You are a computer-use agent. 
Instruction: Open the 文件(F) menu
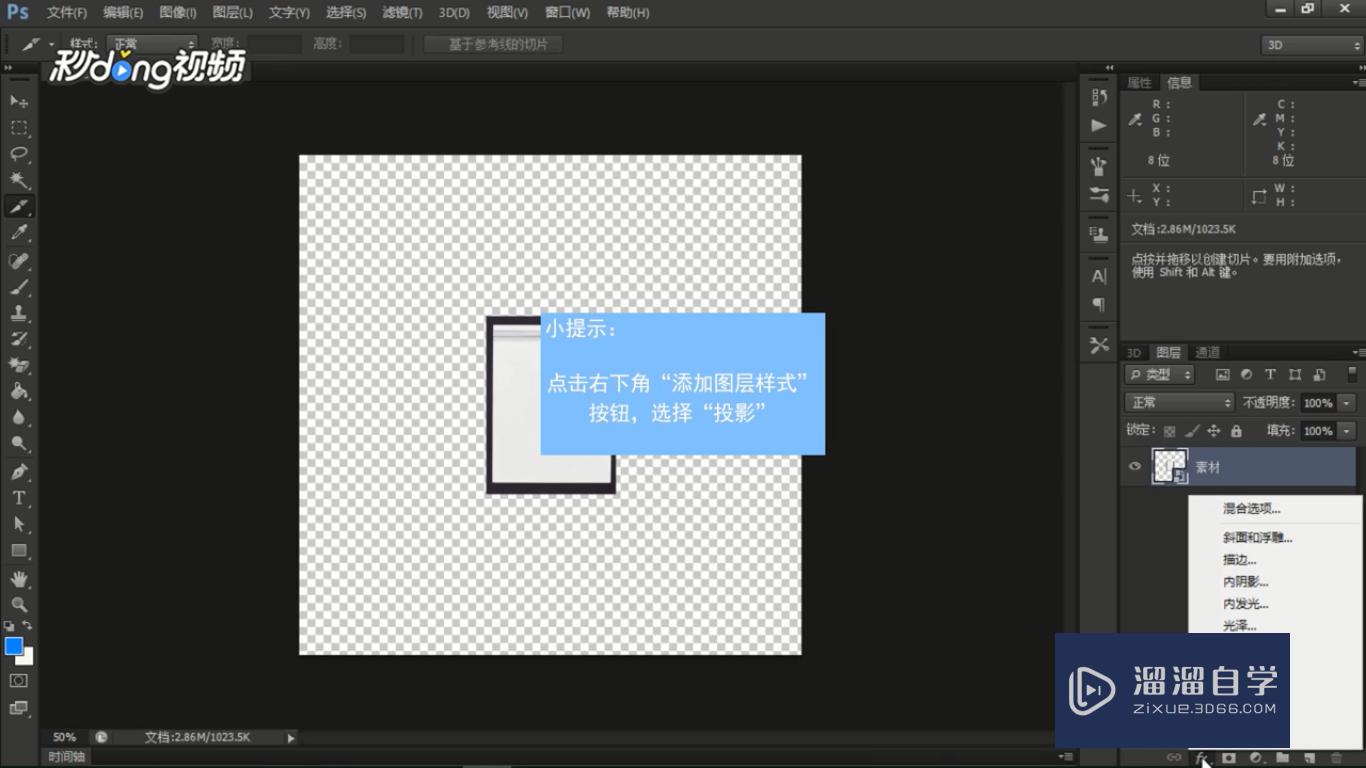click(67, 13)
